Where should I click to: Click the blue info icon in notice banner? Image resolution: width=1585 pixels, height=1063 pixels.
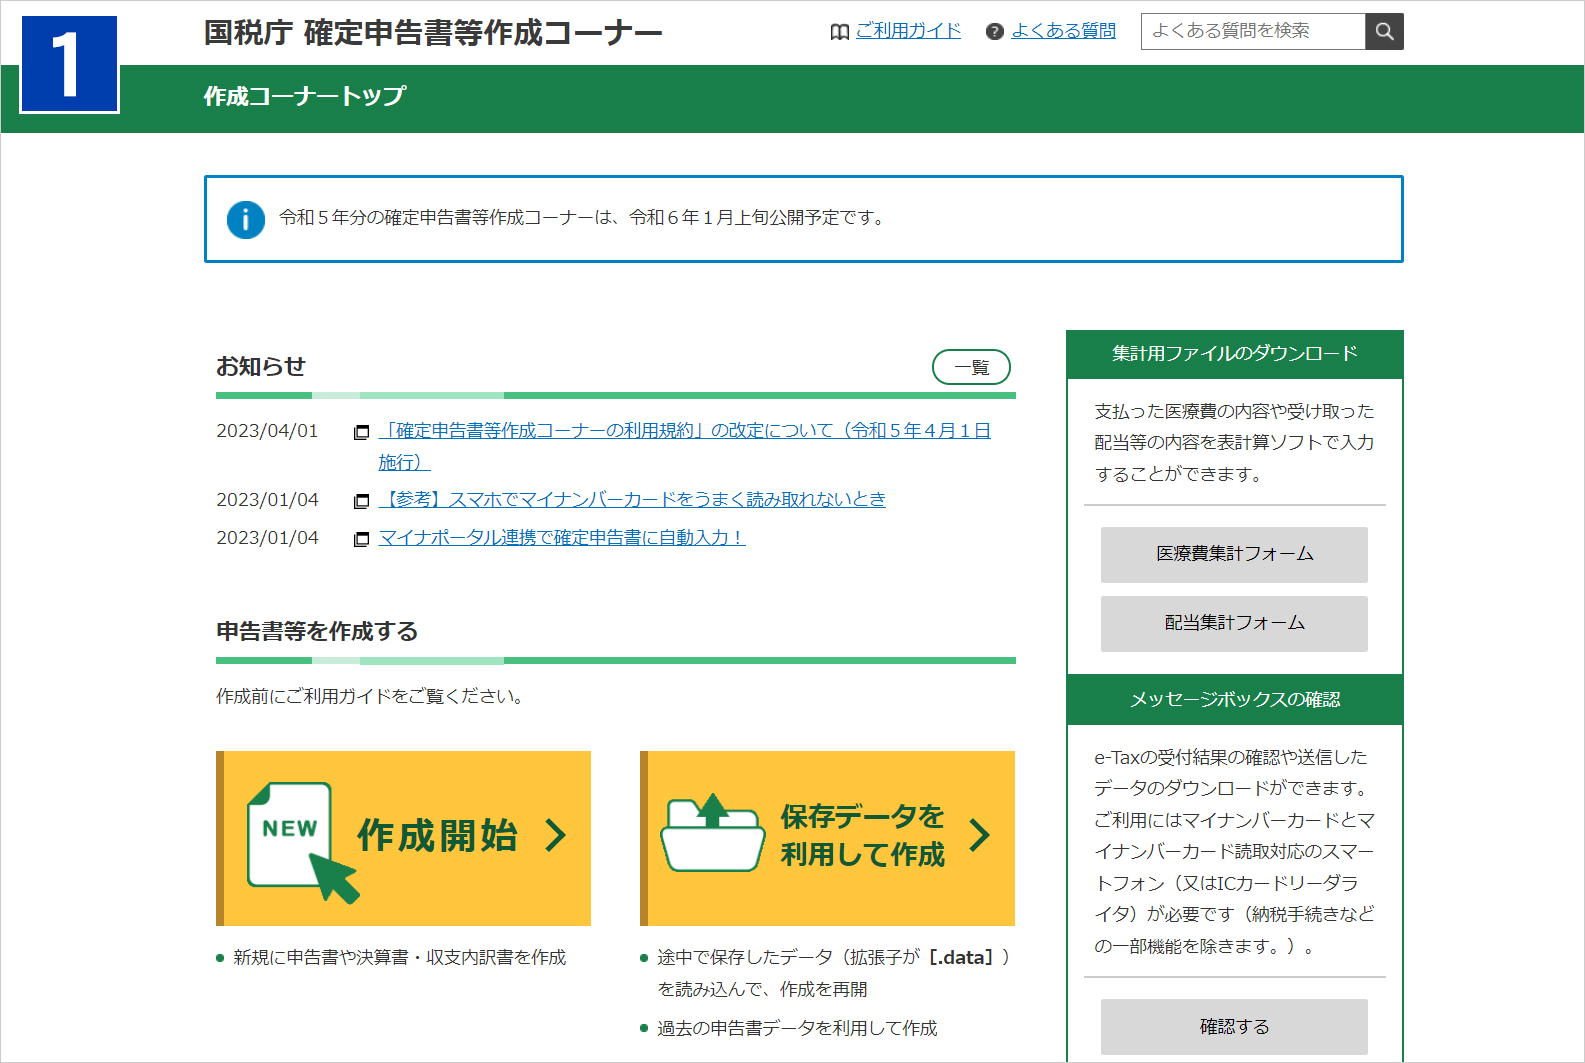(x=246, y=219)
